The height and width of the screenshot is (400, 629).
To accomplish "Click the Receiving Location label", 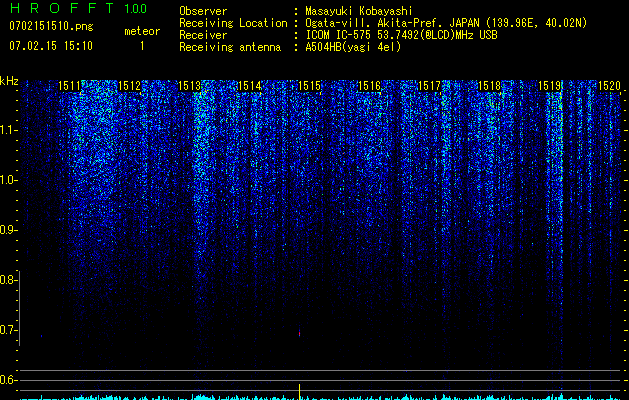I will click(x=233, y=23).
